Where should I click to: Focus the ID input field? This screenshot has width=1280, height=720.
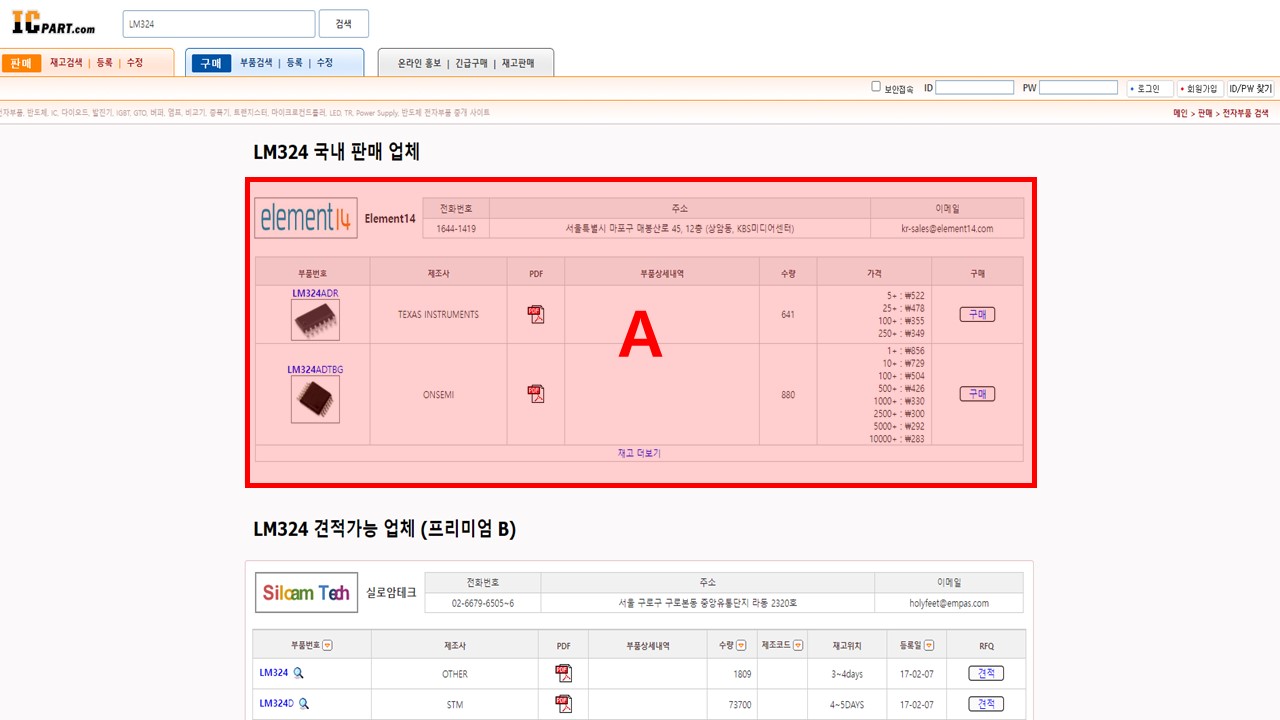coord(974,88)
